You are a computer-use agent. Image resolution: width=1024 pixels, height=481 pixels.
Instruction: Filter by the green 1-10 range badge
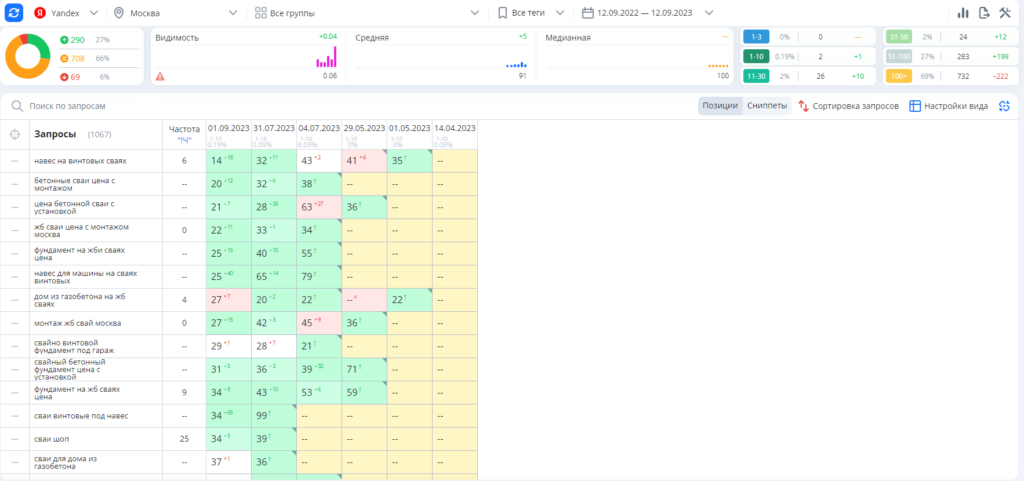756,56
